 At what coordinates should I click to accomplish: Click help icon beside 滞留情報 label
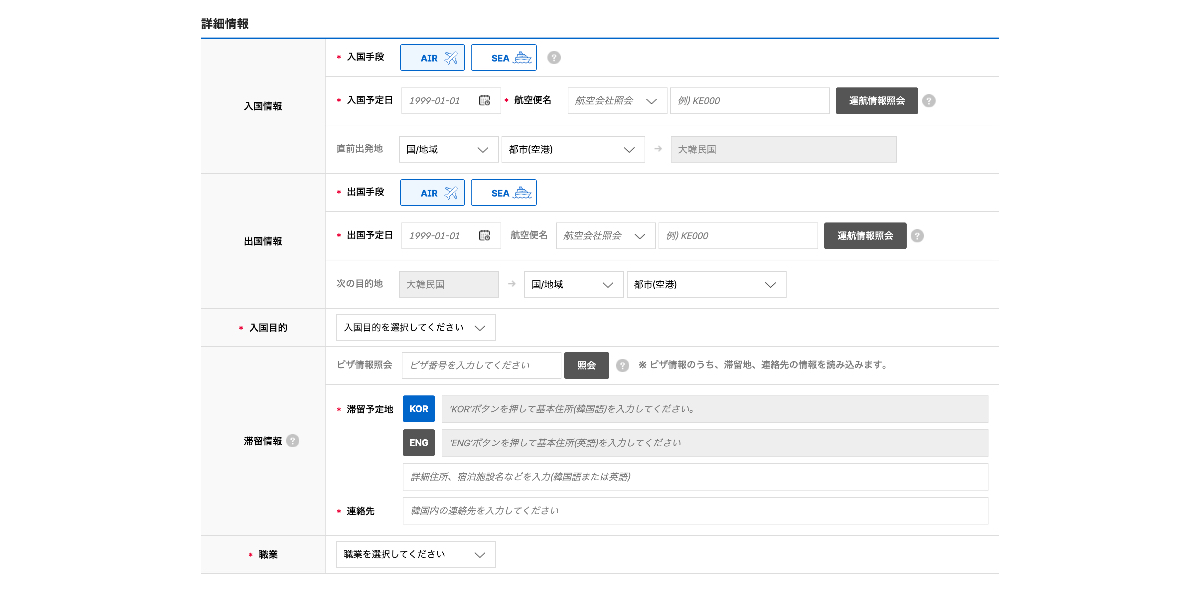[x=293, y=441]
